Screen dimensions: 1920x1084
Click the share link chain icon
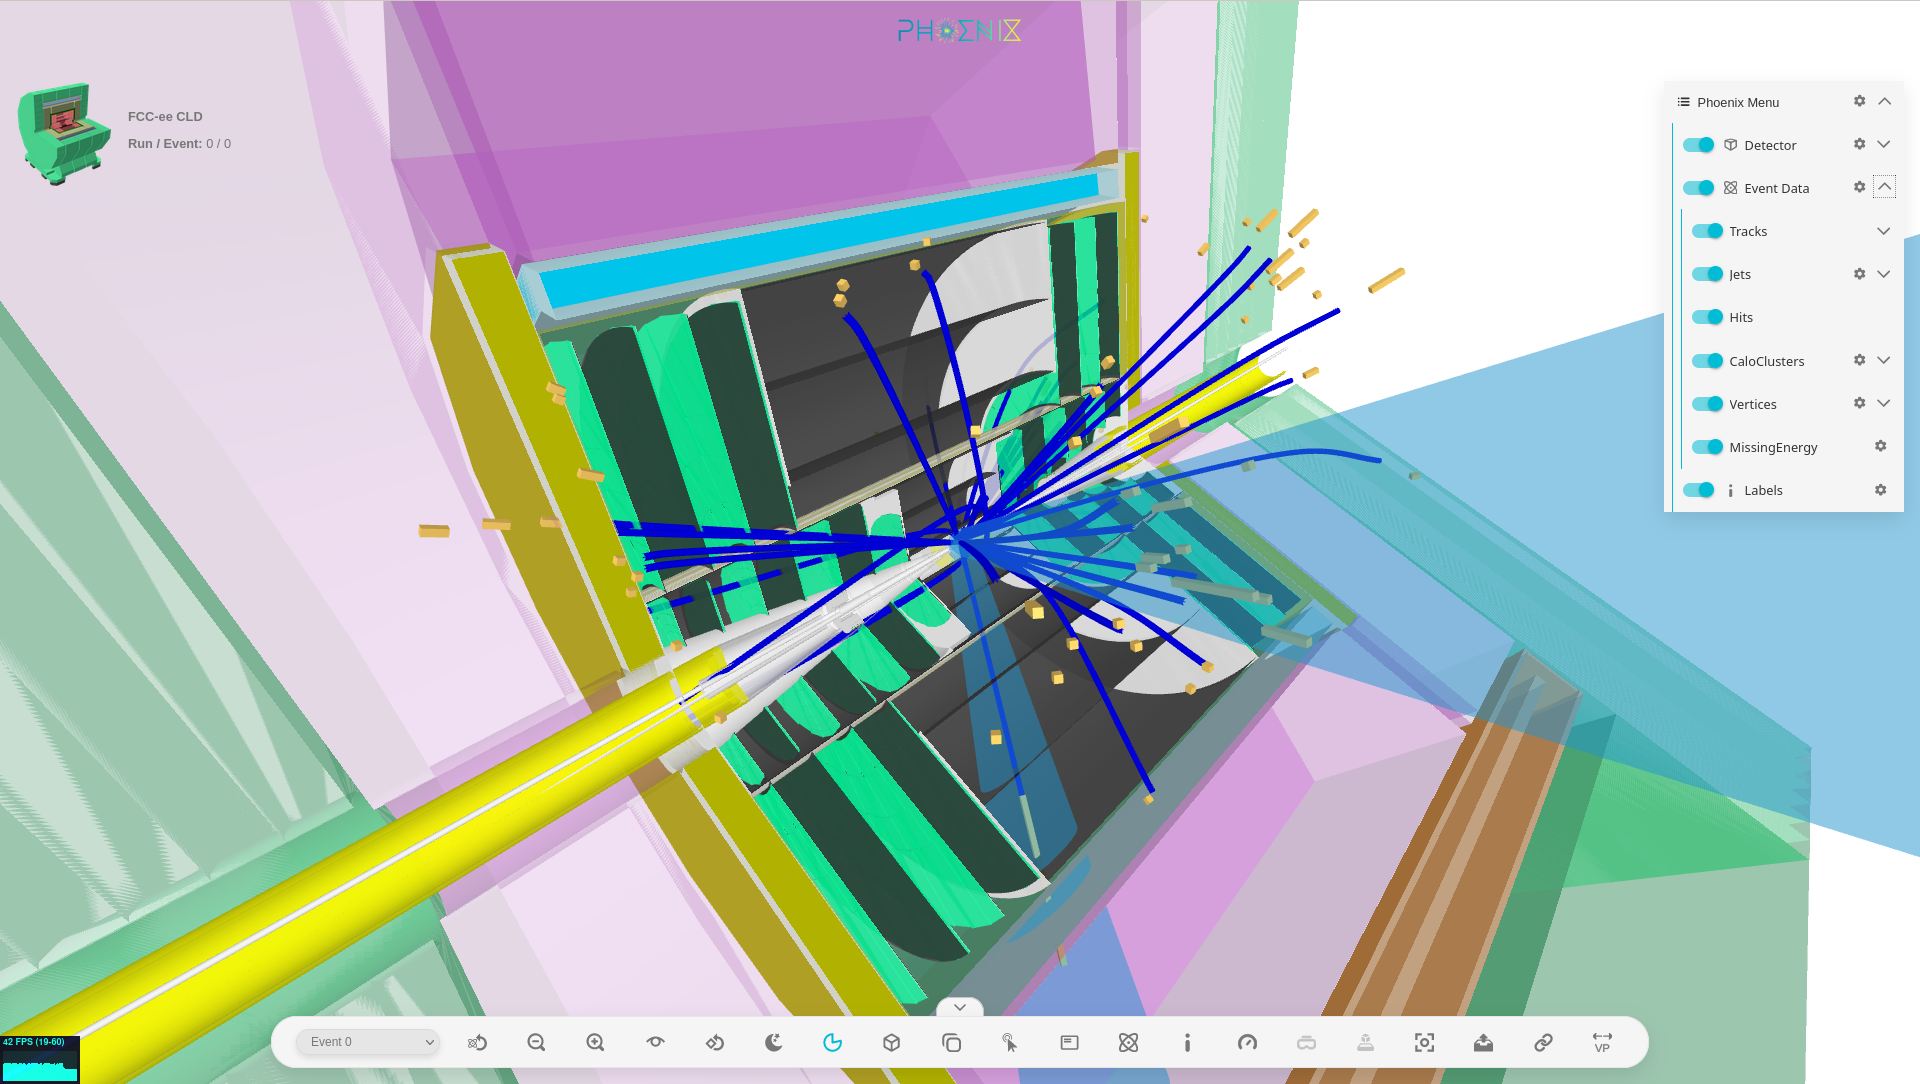point(1543,1042)
